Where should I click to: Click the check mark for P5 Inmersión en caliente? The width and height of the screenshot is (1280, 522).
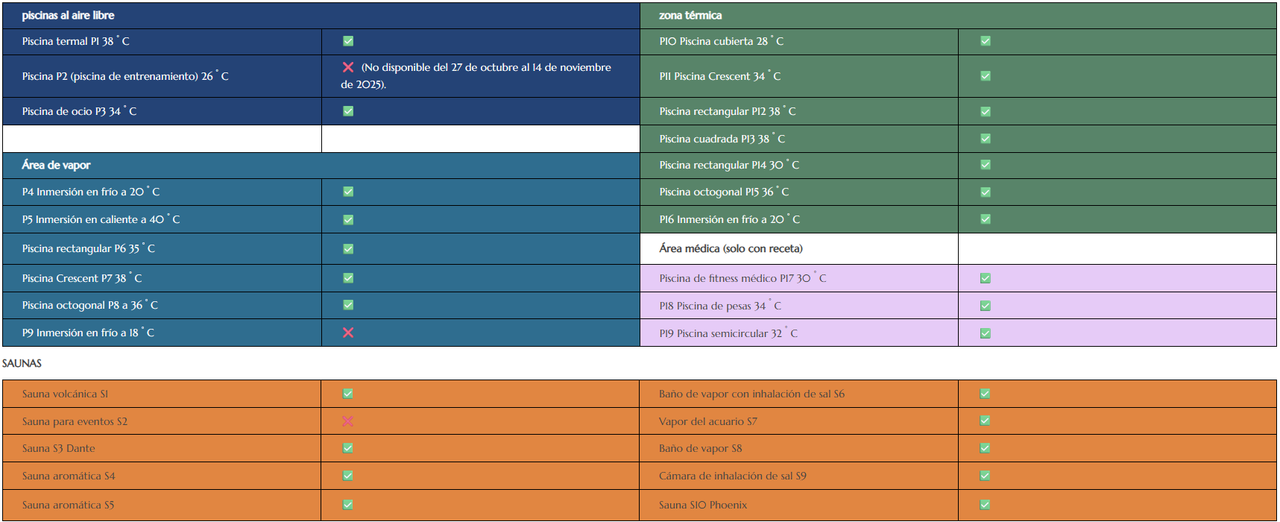point(348,219)
